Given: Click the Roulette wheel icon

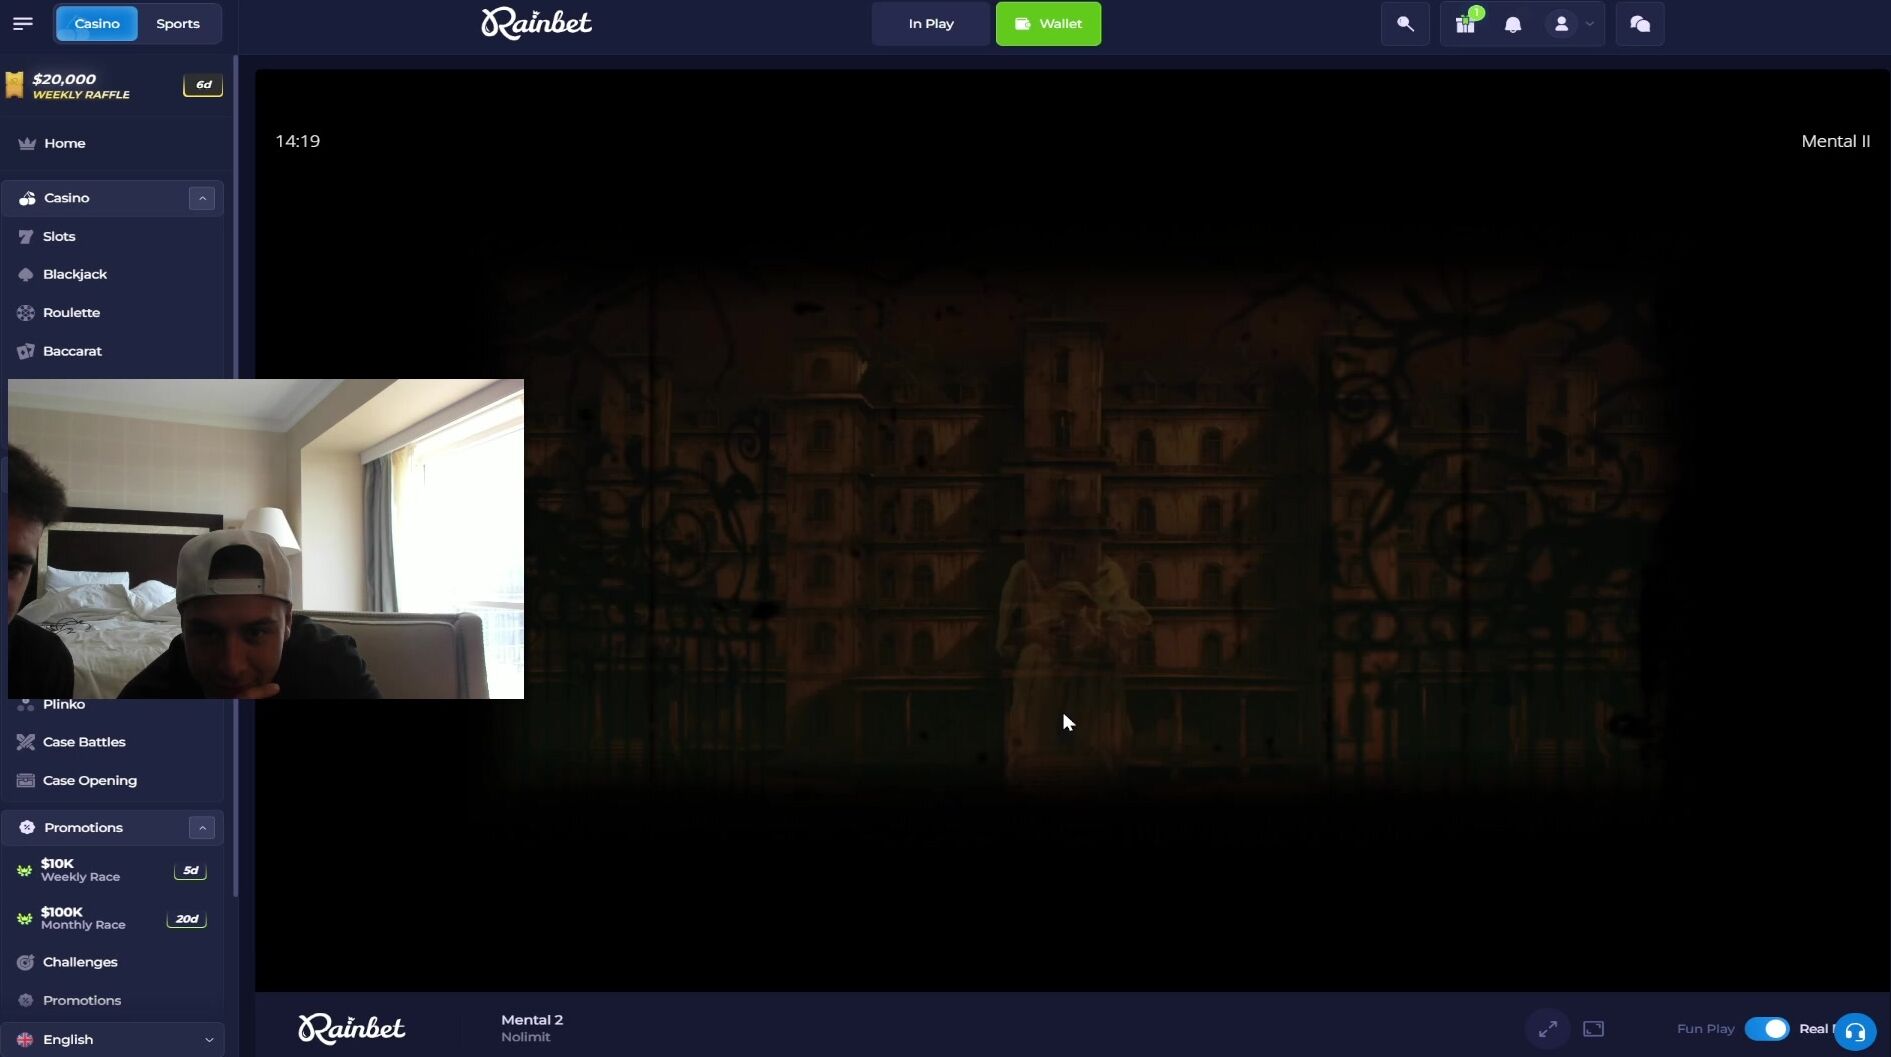Looking at the screenshot, I should pyautogui.click(x=26, y=313).
